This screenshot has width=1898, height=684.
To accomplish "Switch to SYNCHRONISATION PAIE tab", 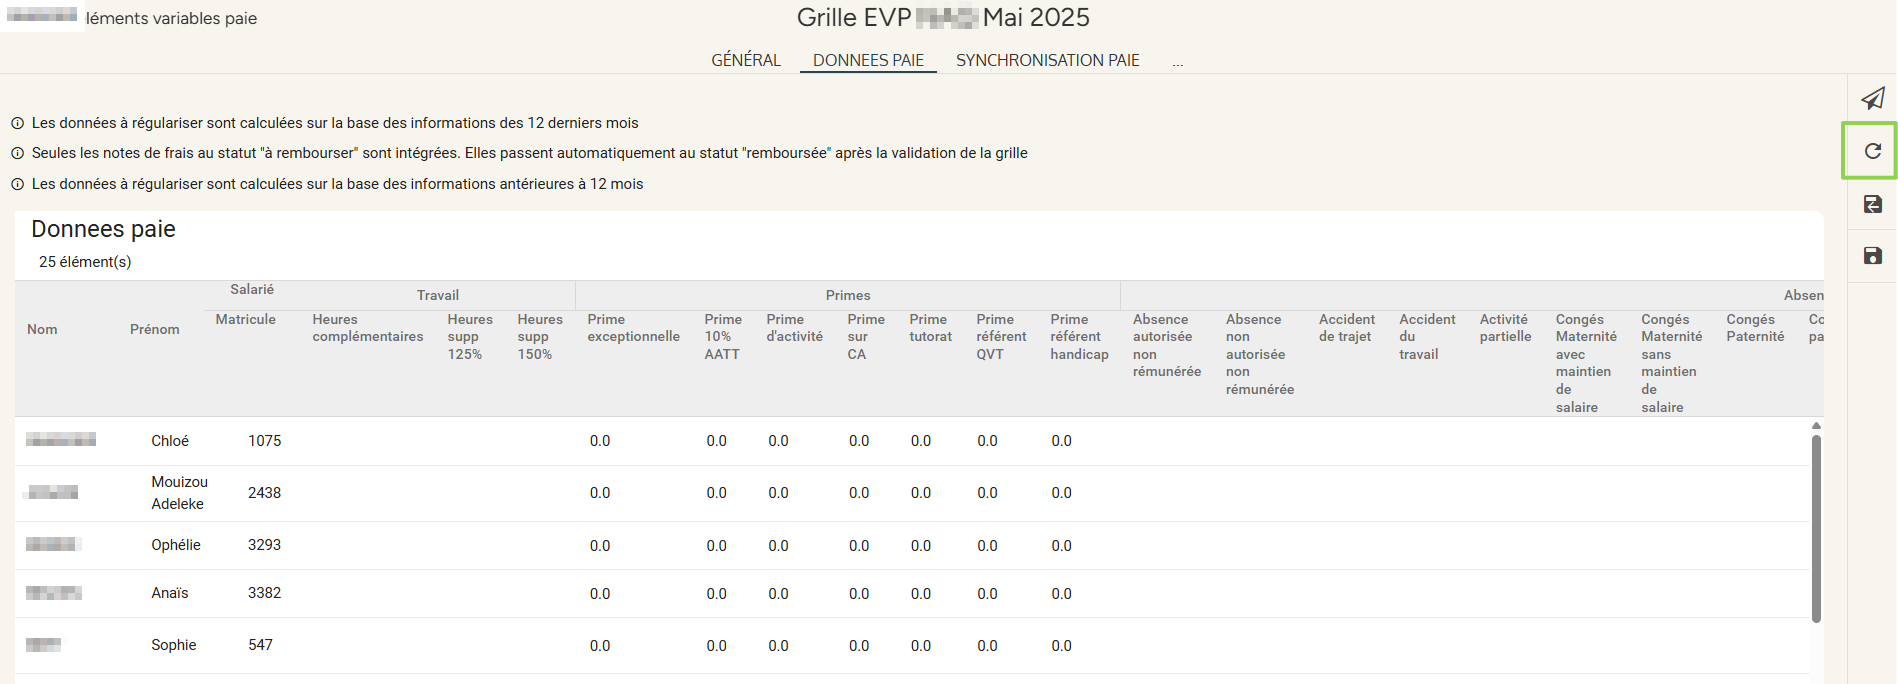I will (x=1047, y=60).
